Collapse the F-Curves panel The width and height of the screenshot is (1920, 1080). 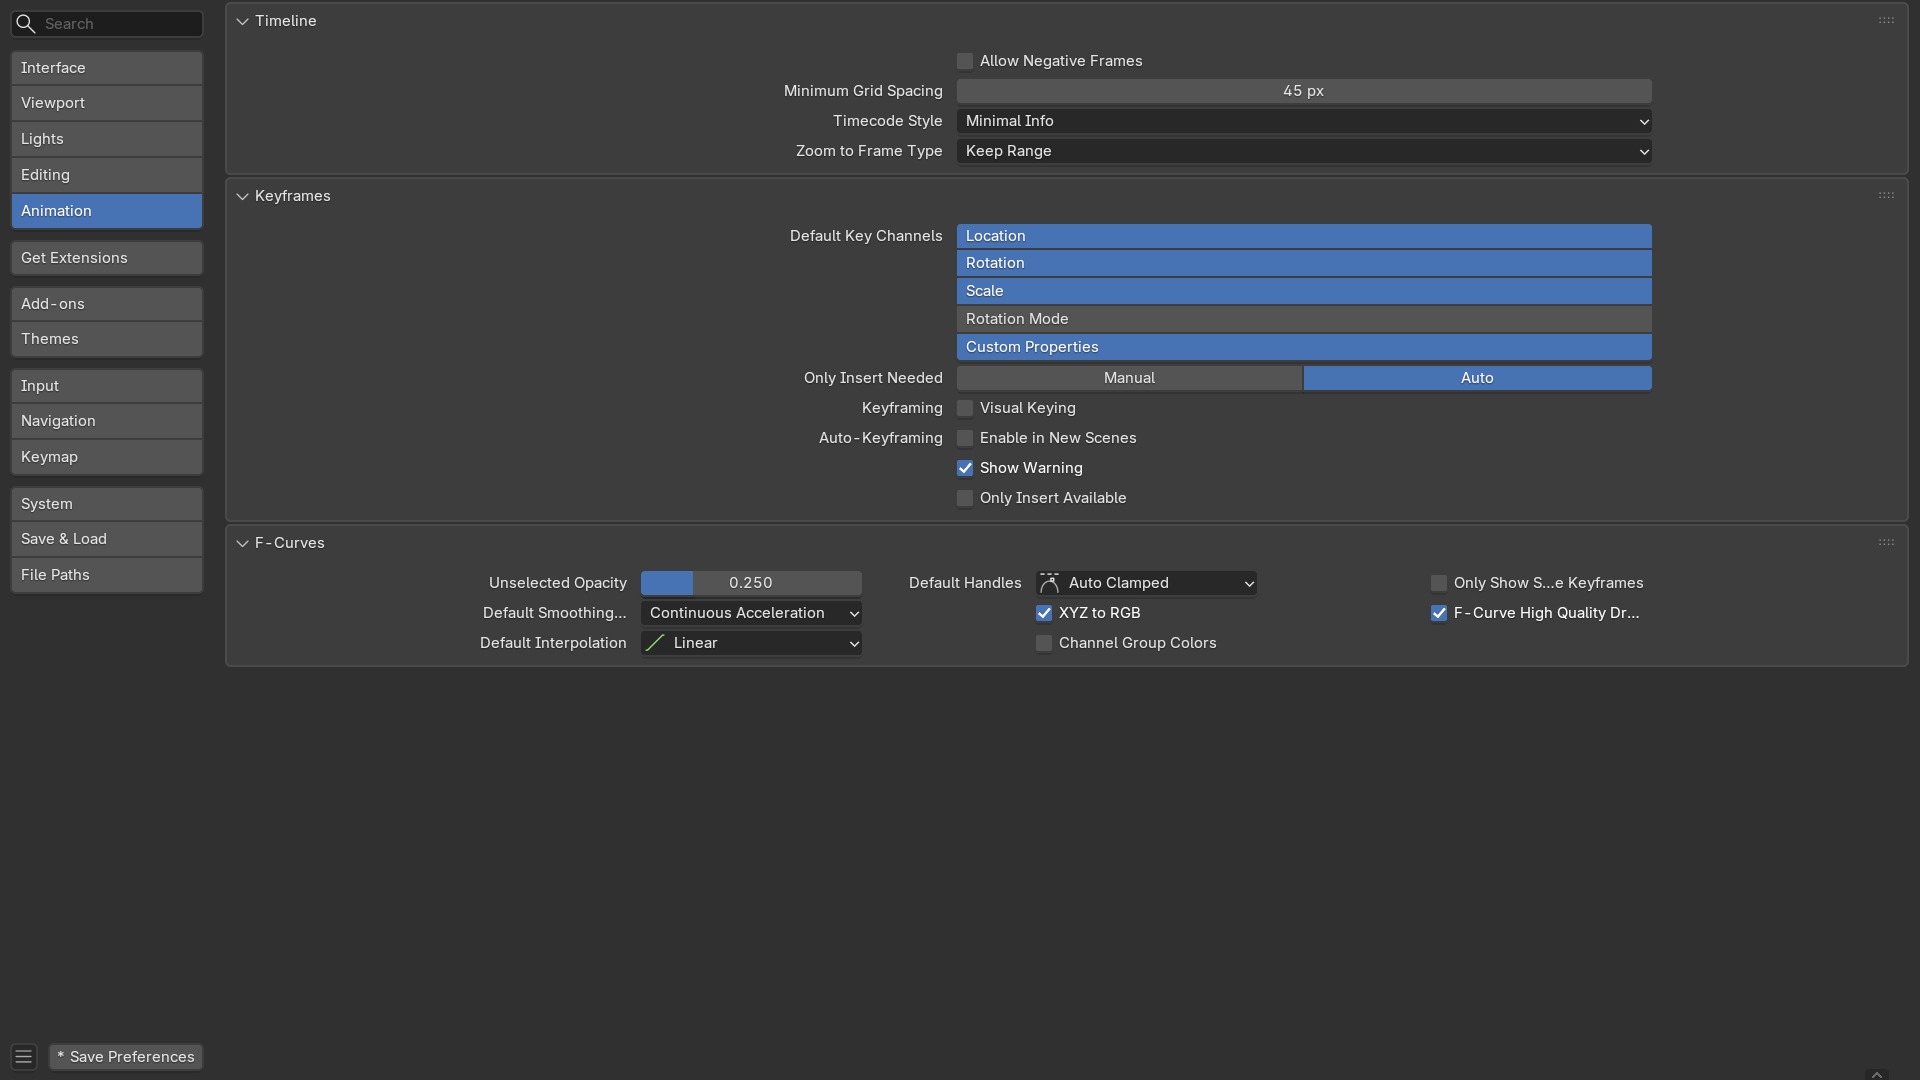242,543
